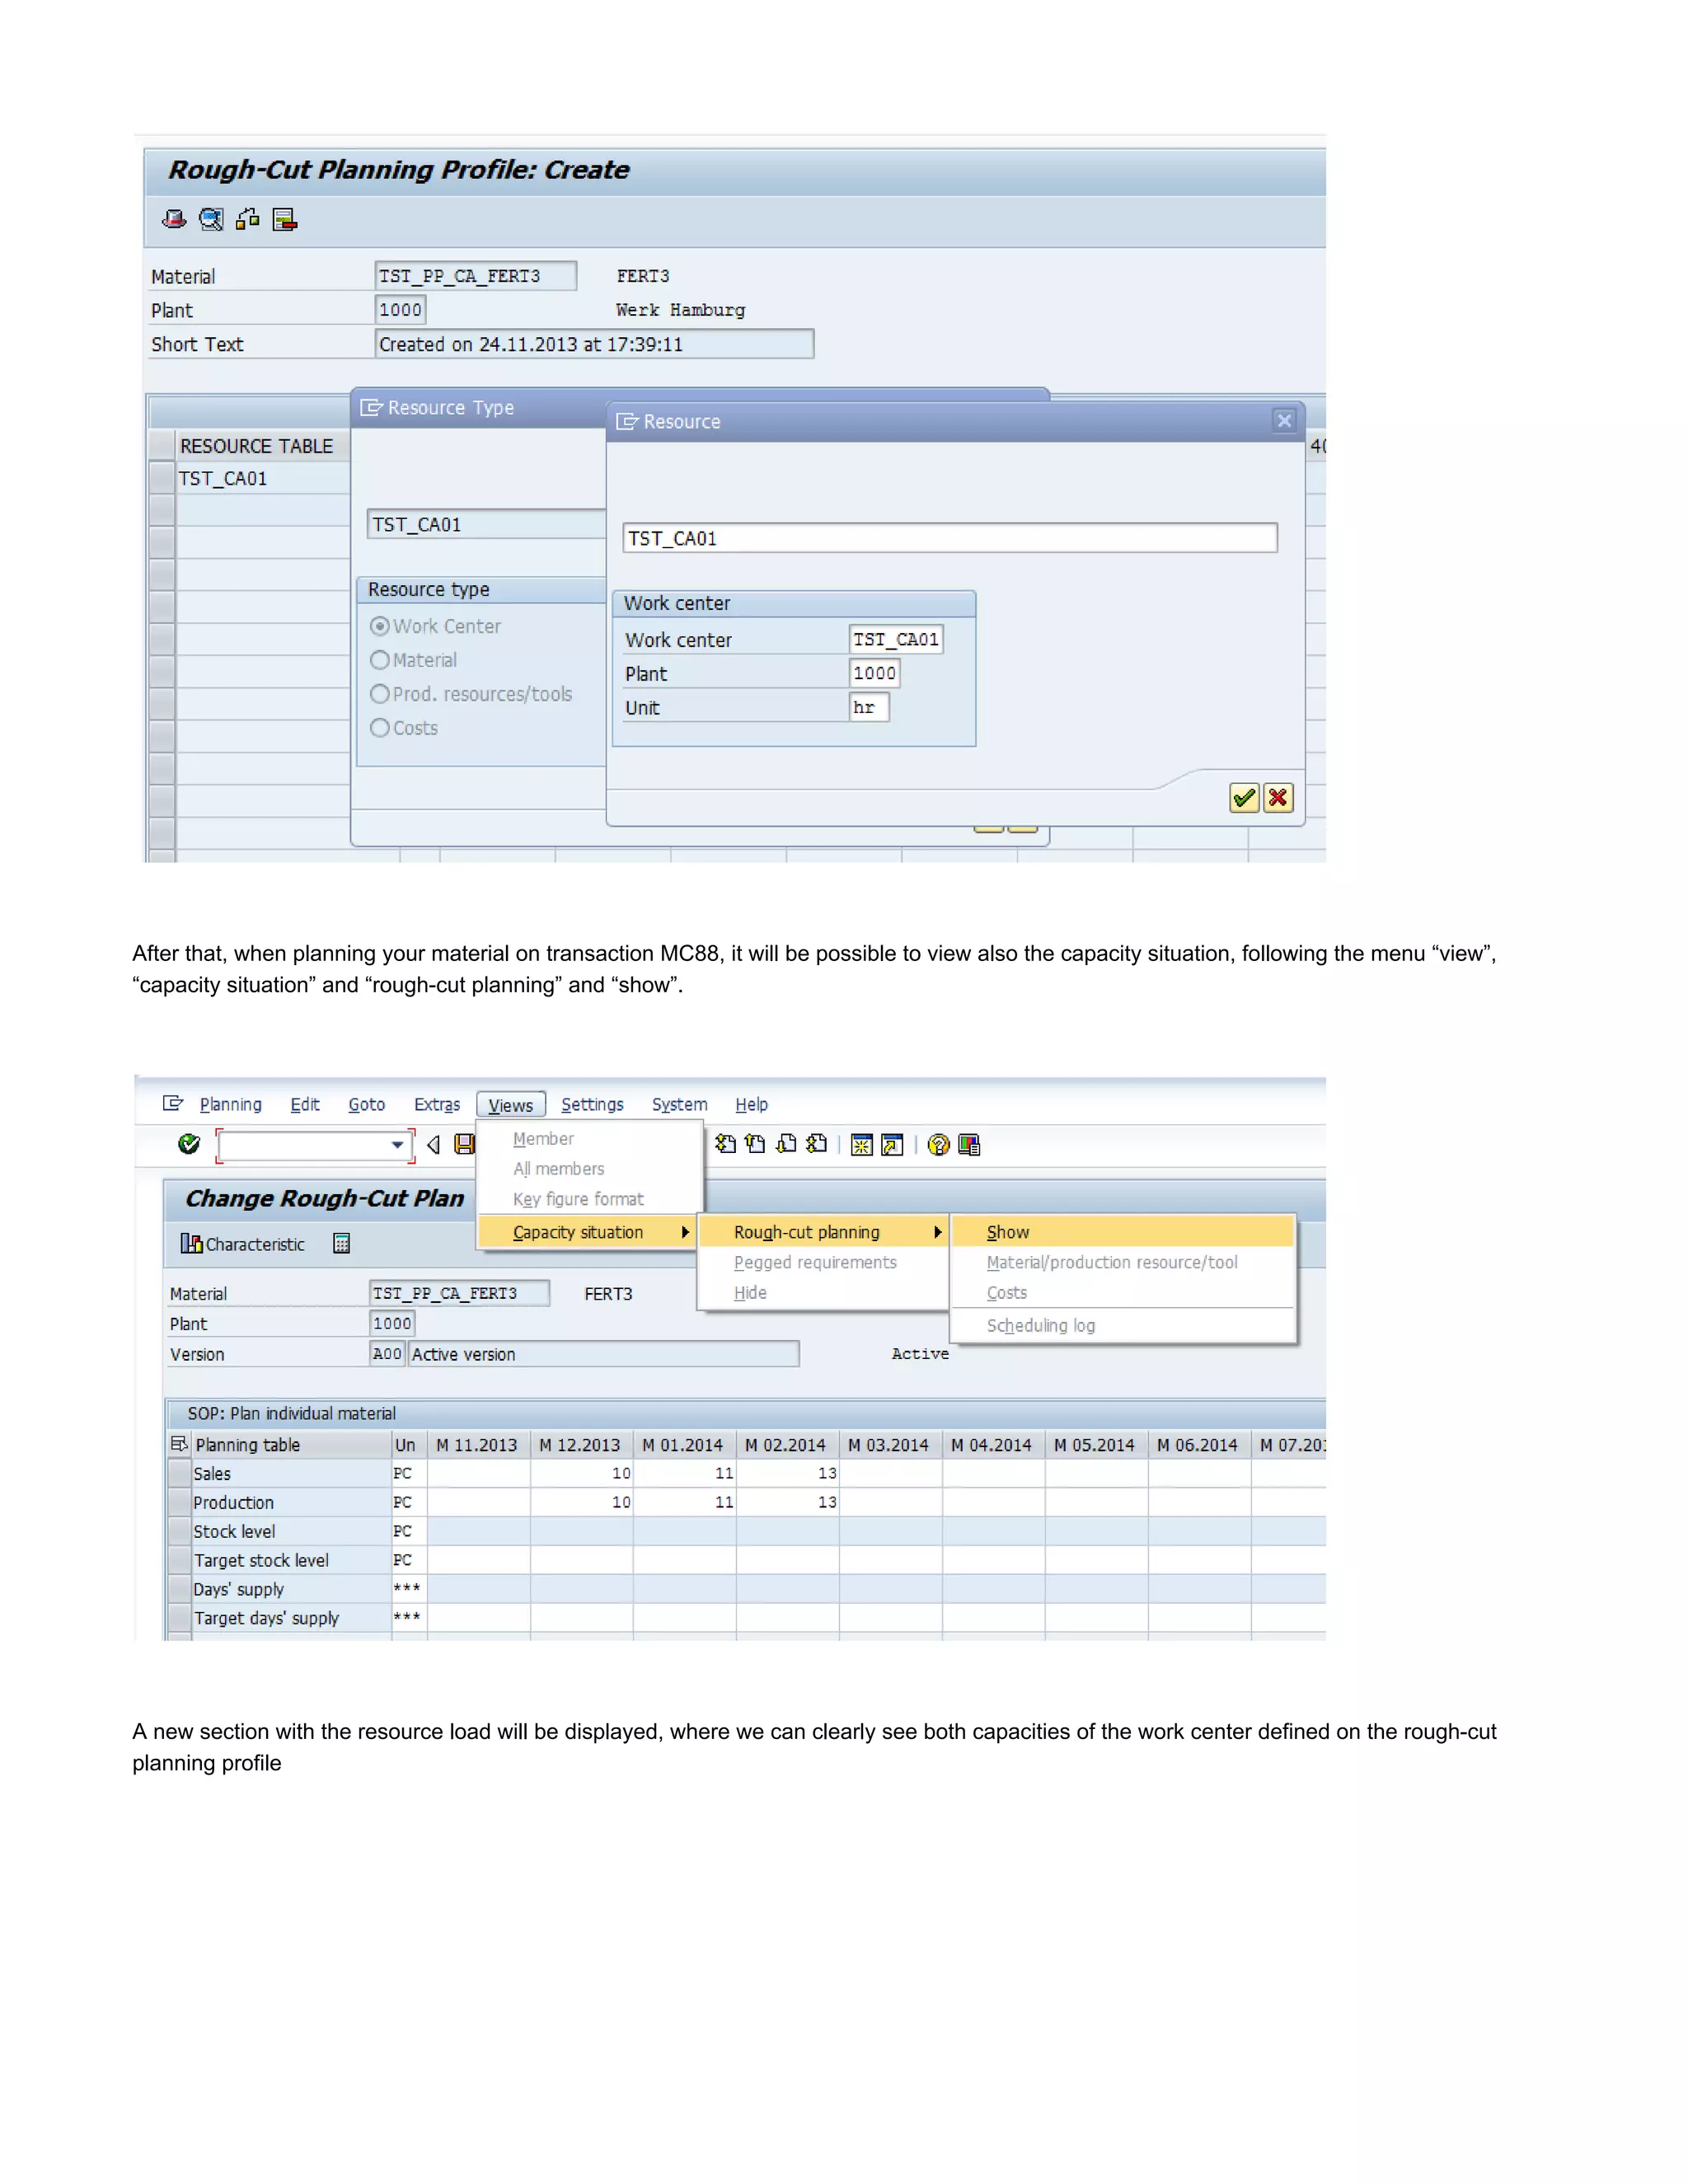Expand the Capacity situation submenu
1688x2184 pixels.
587,1232
